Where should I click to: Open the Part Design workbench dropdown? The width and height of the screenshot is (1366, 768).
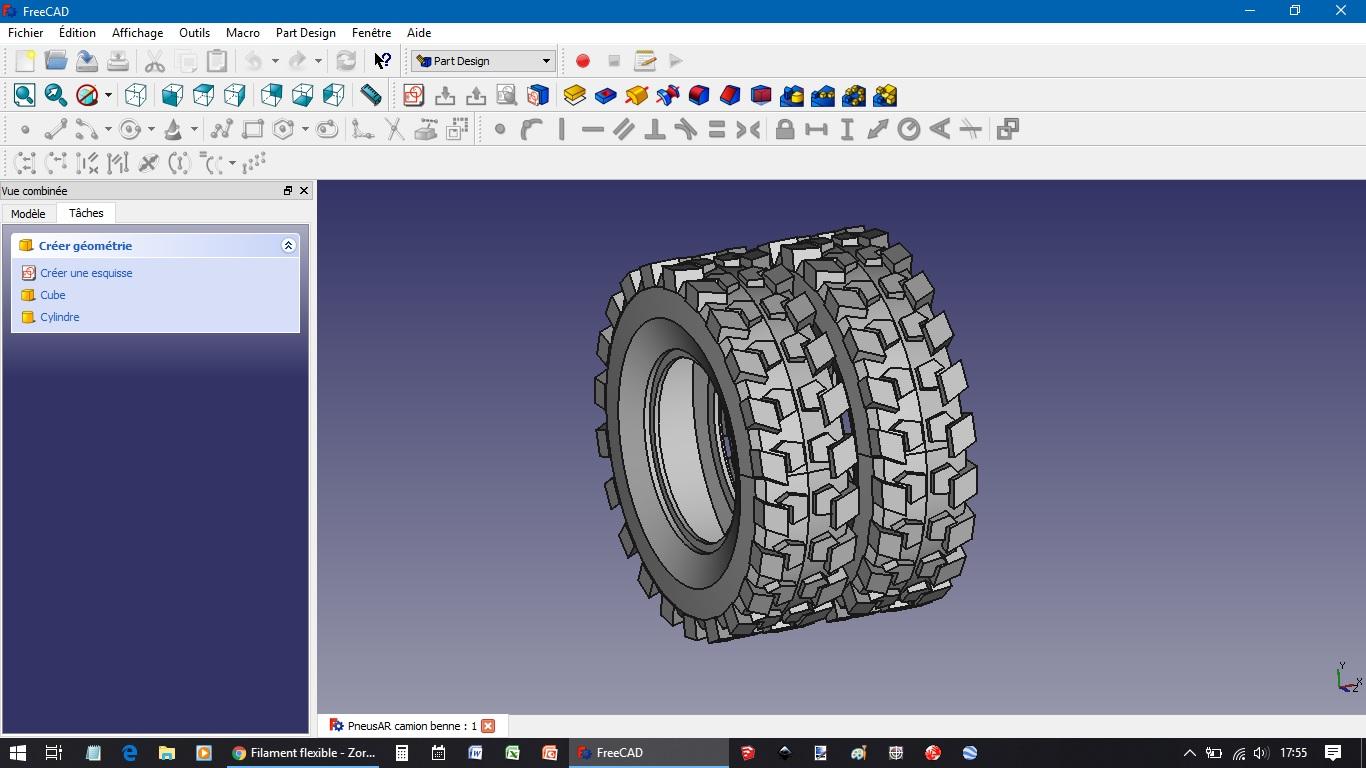click(x=483, y=61)
